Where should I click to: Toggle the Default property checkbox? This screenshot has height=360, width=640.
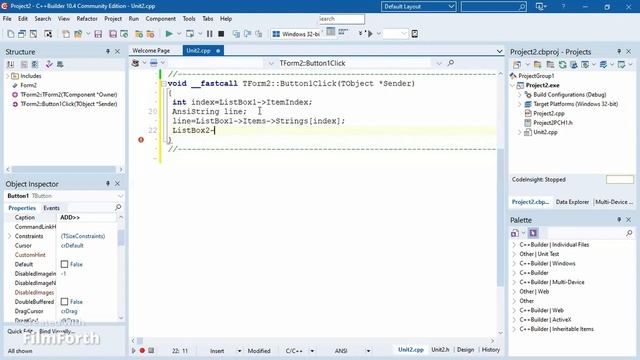[x=64, y=264]
